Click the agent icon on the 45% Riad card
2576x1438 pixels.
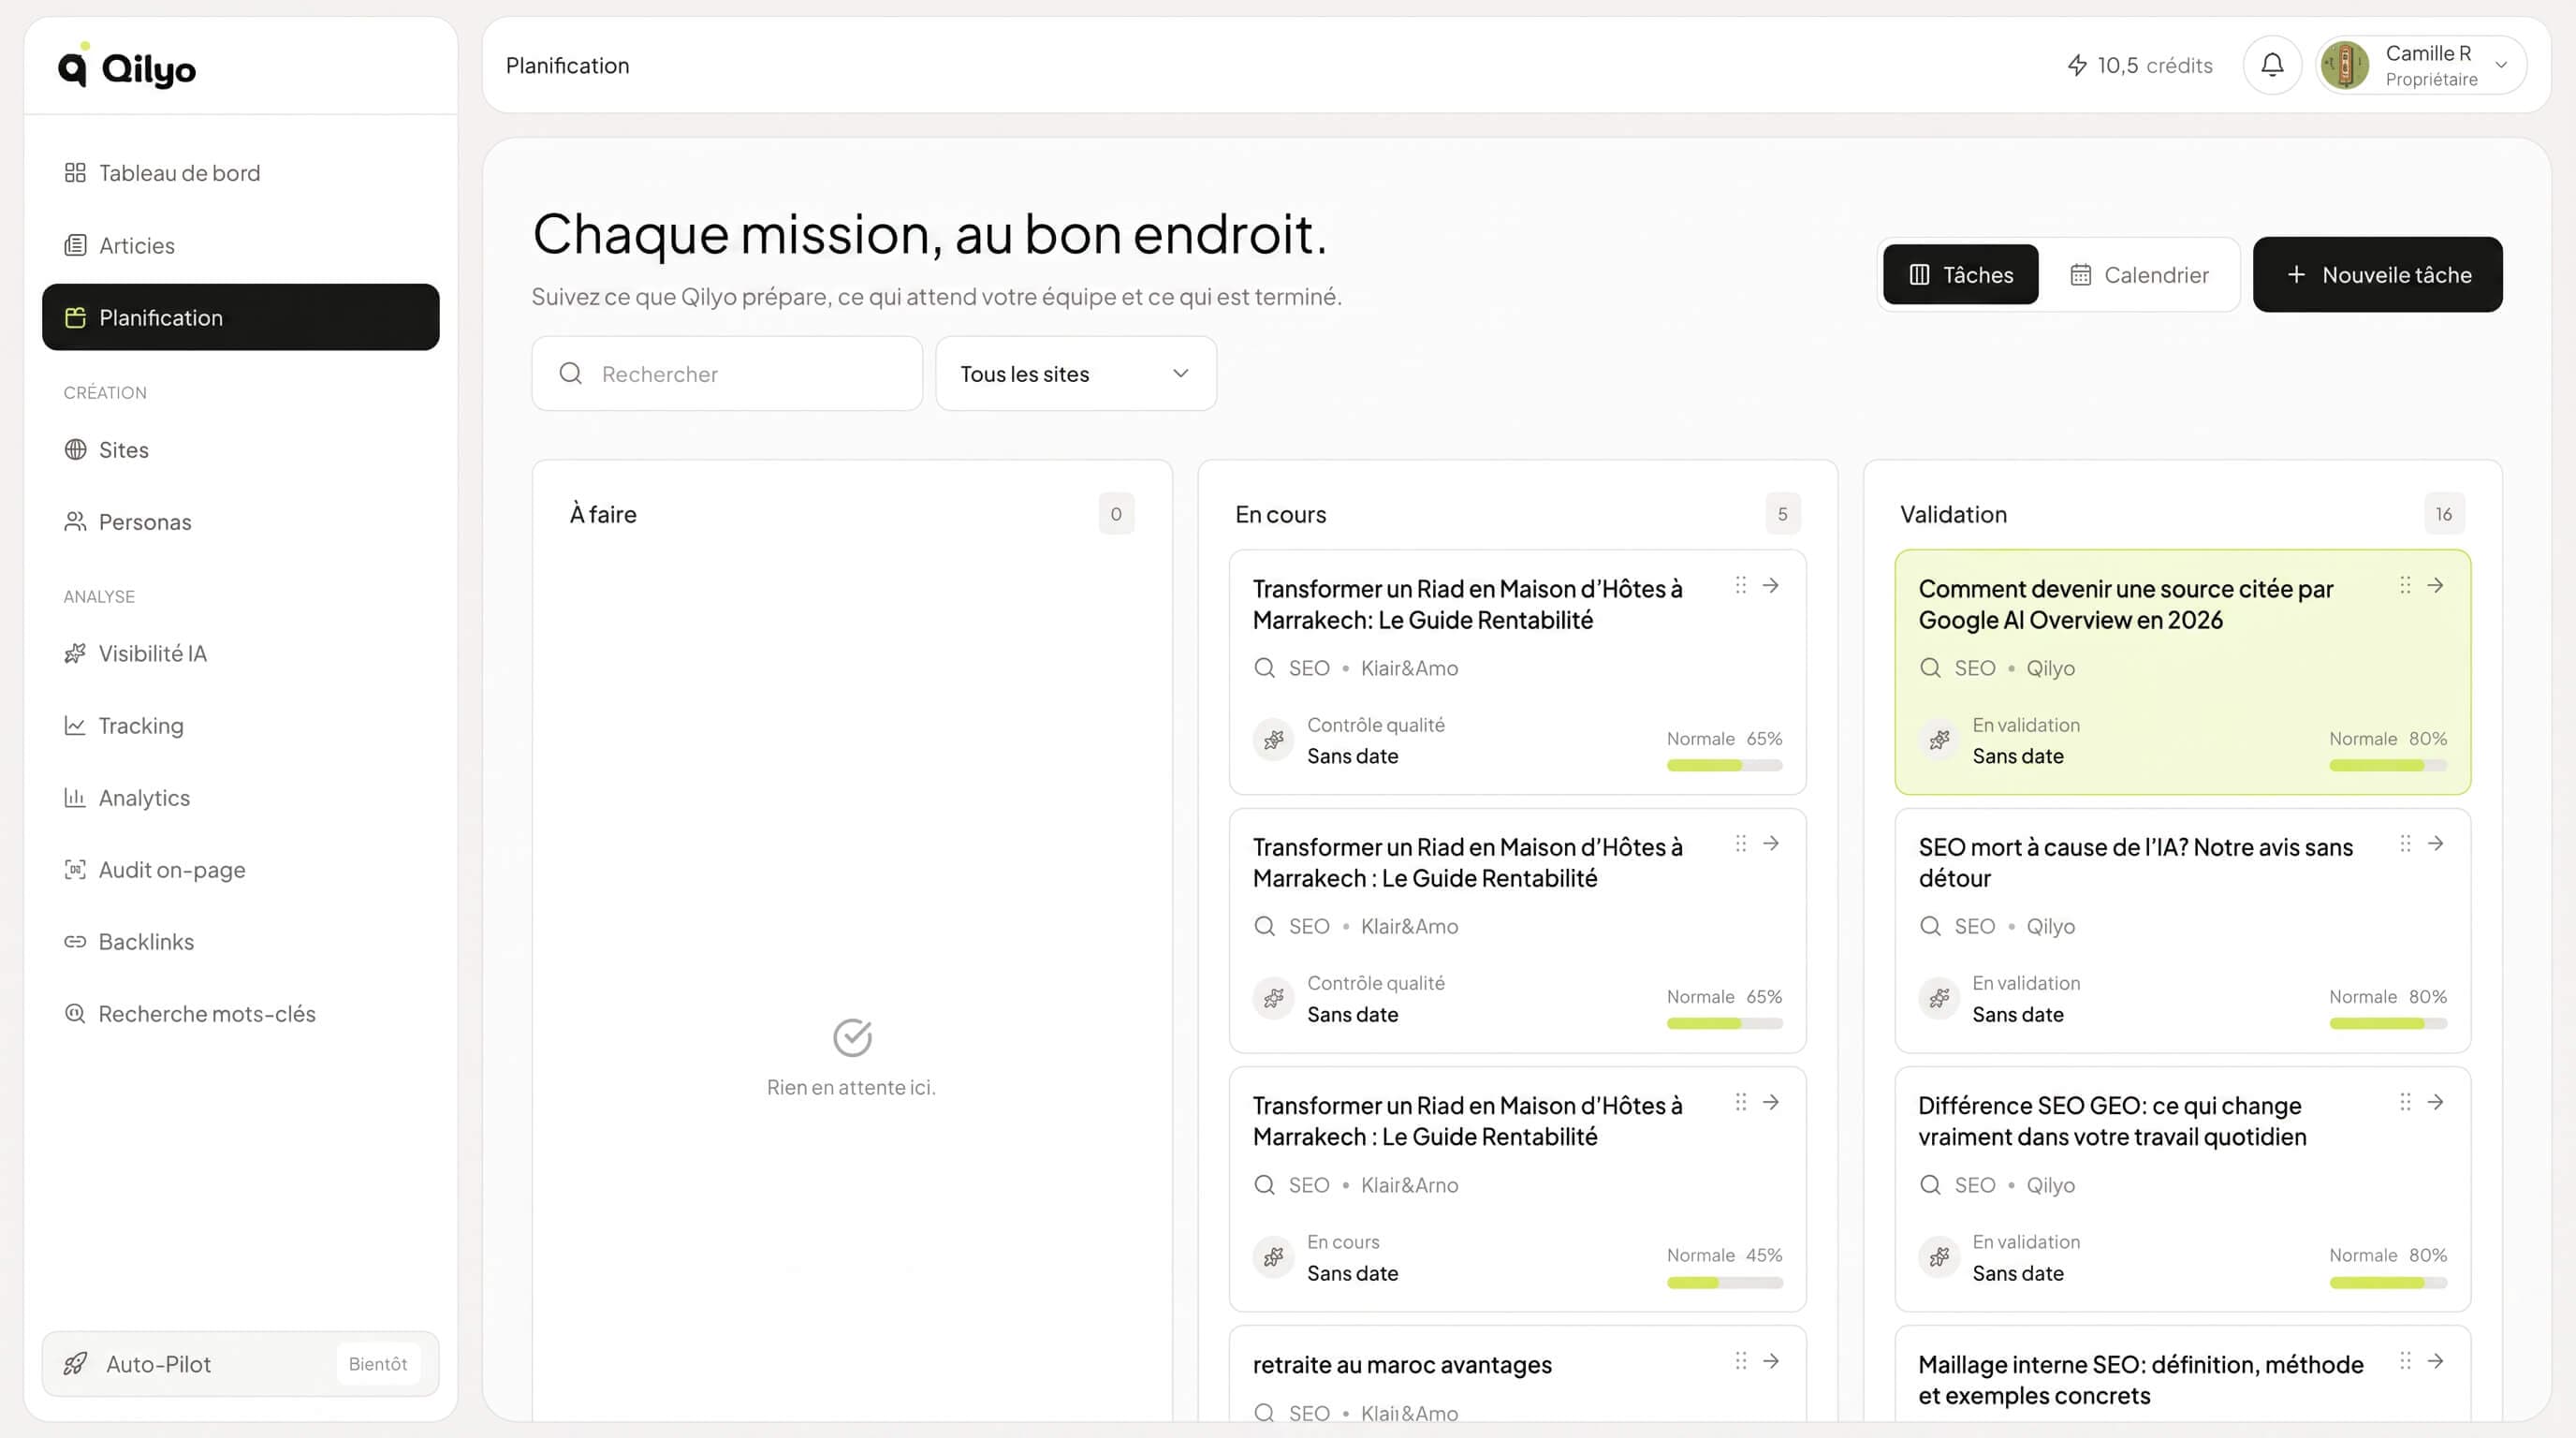(1273, 1257)
